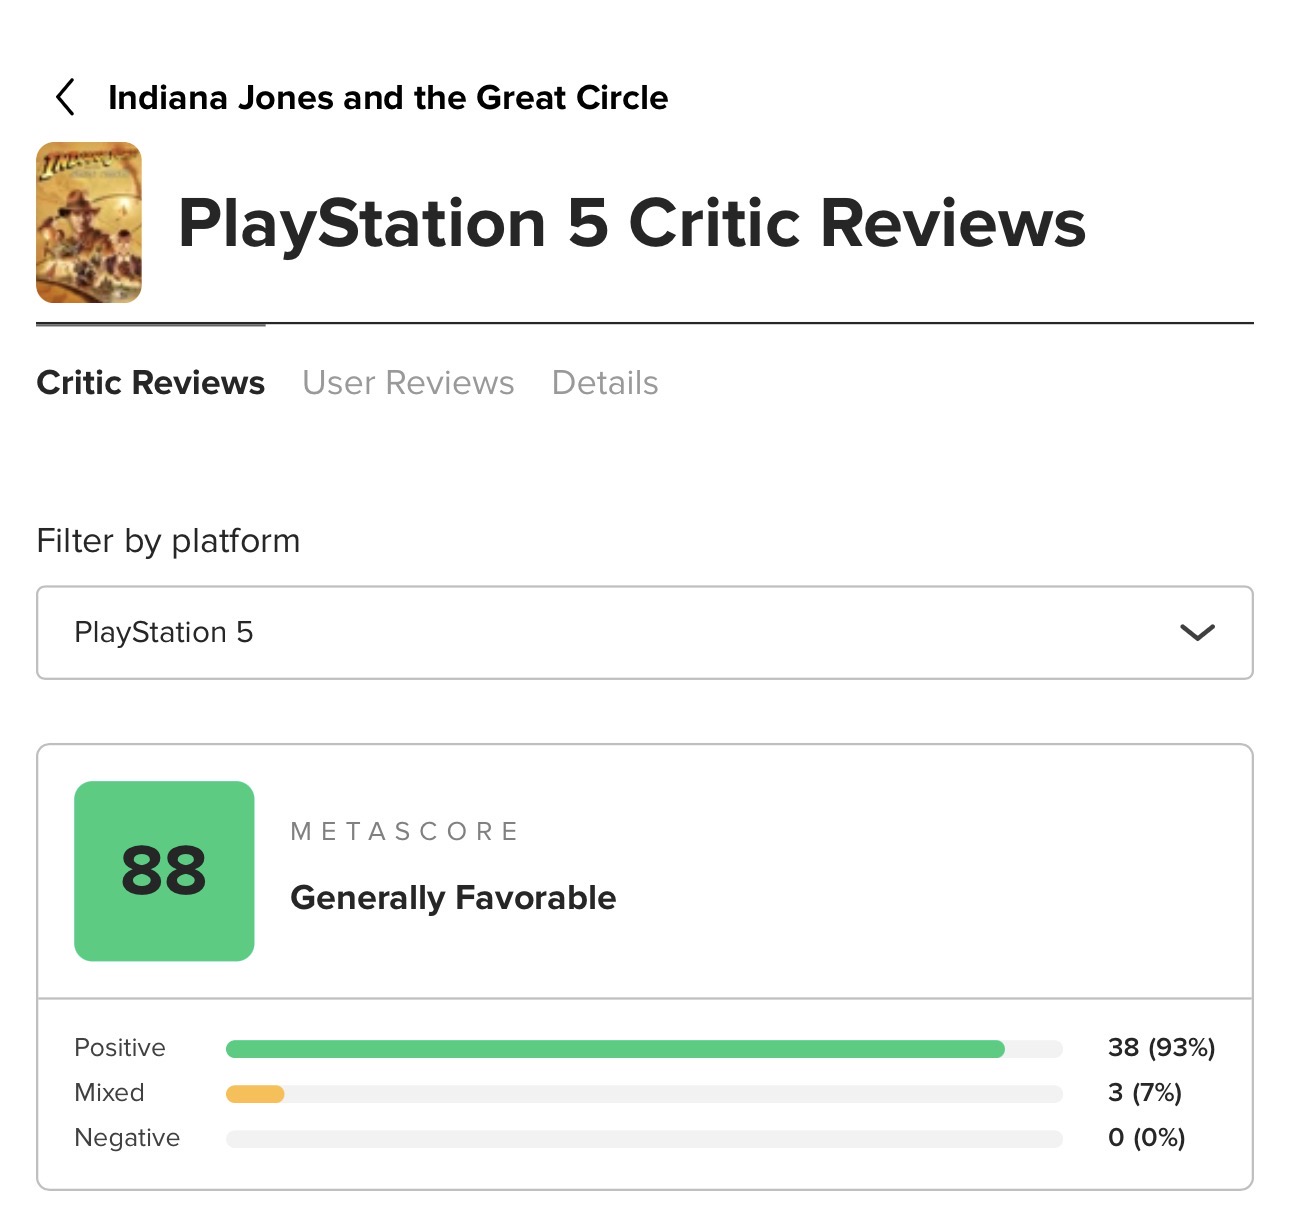This screenshot has height=1225, width=1290.
Task: Switch to the User Reviews tab
Action: [408, 383]
